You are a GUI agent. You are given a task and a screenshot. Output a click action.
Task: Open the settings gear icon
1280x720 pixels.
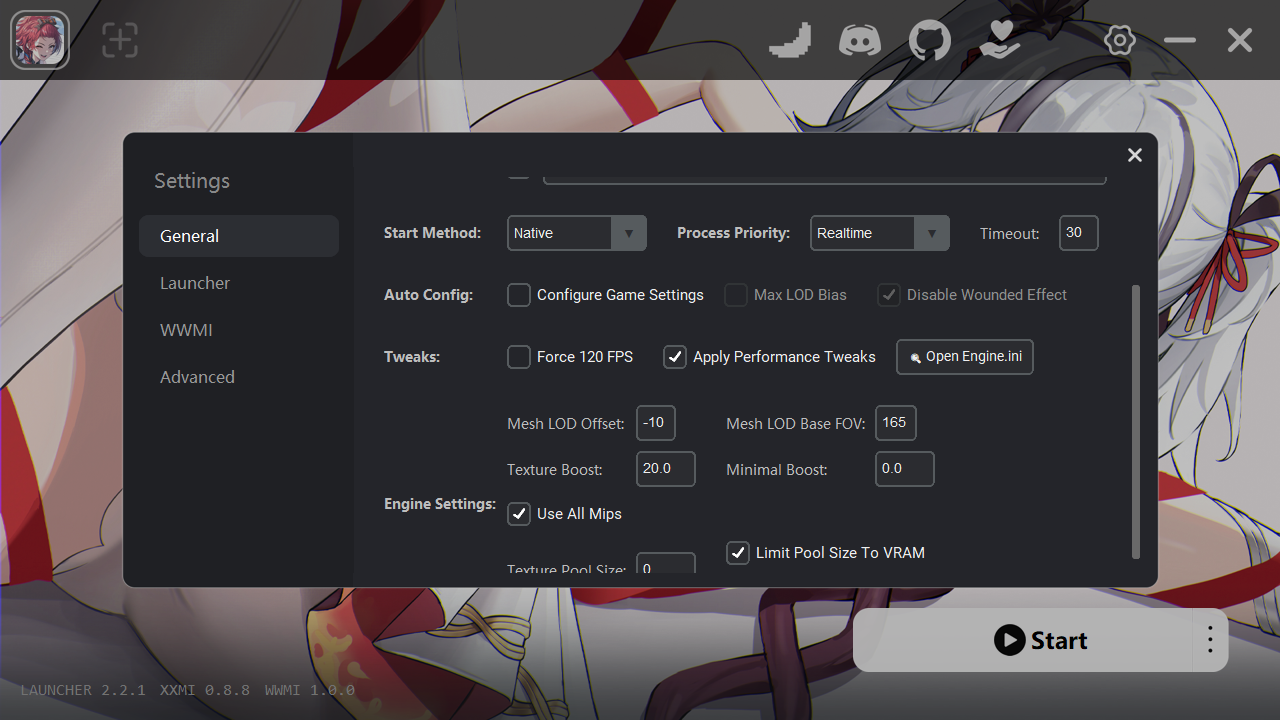(x=1120, y=40)
